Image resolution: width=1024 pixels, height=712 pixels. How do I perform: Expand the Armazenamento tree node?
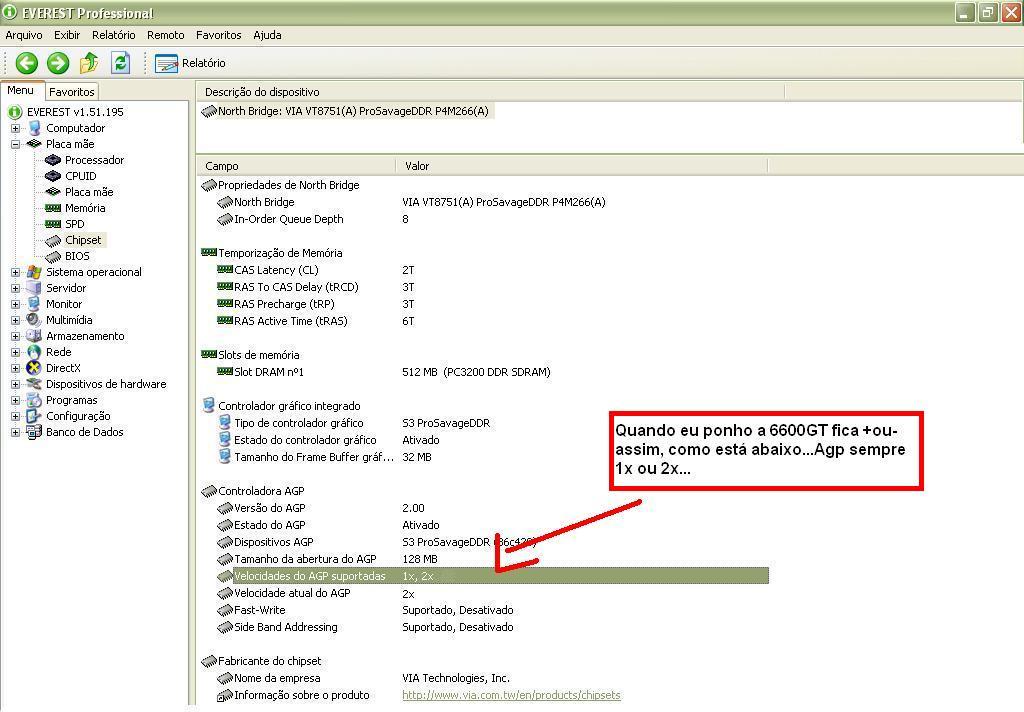(16, 336)
